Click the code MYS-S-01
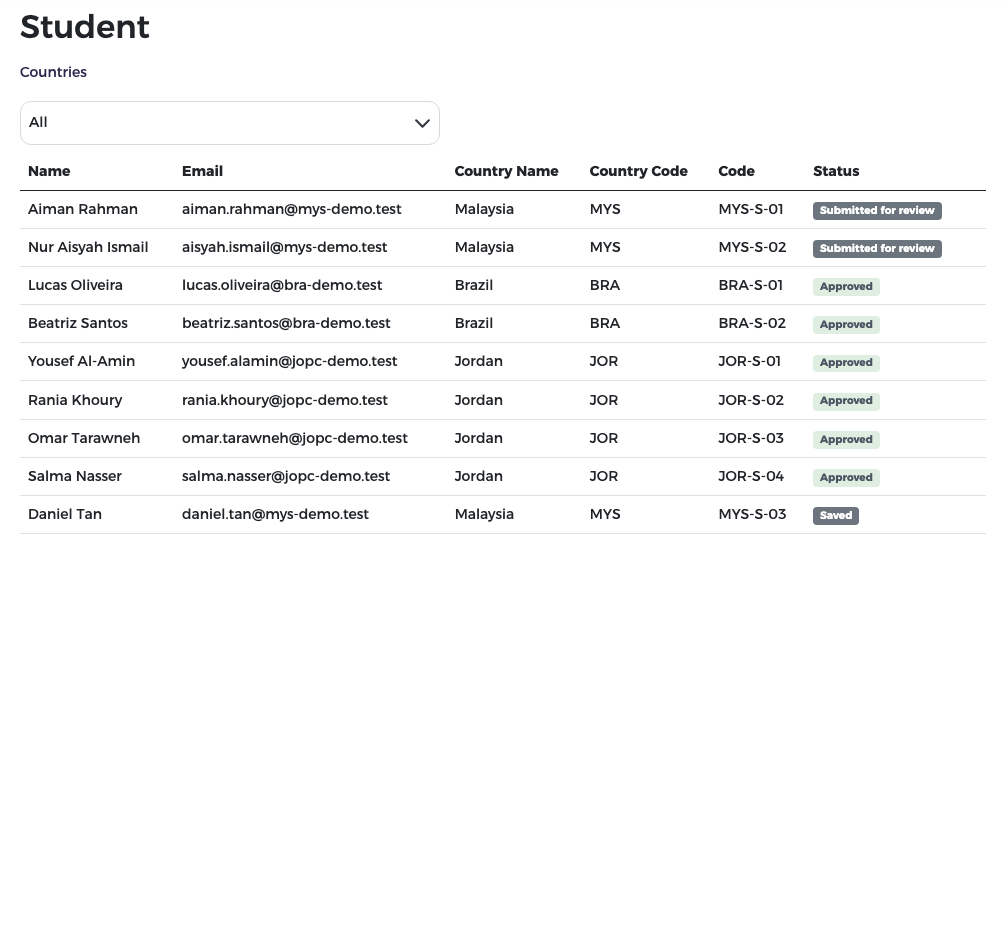 pos(751,209)
